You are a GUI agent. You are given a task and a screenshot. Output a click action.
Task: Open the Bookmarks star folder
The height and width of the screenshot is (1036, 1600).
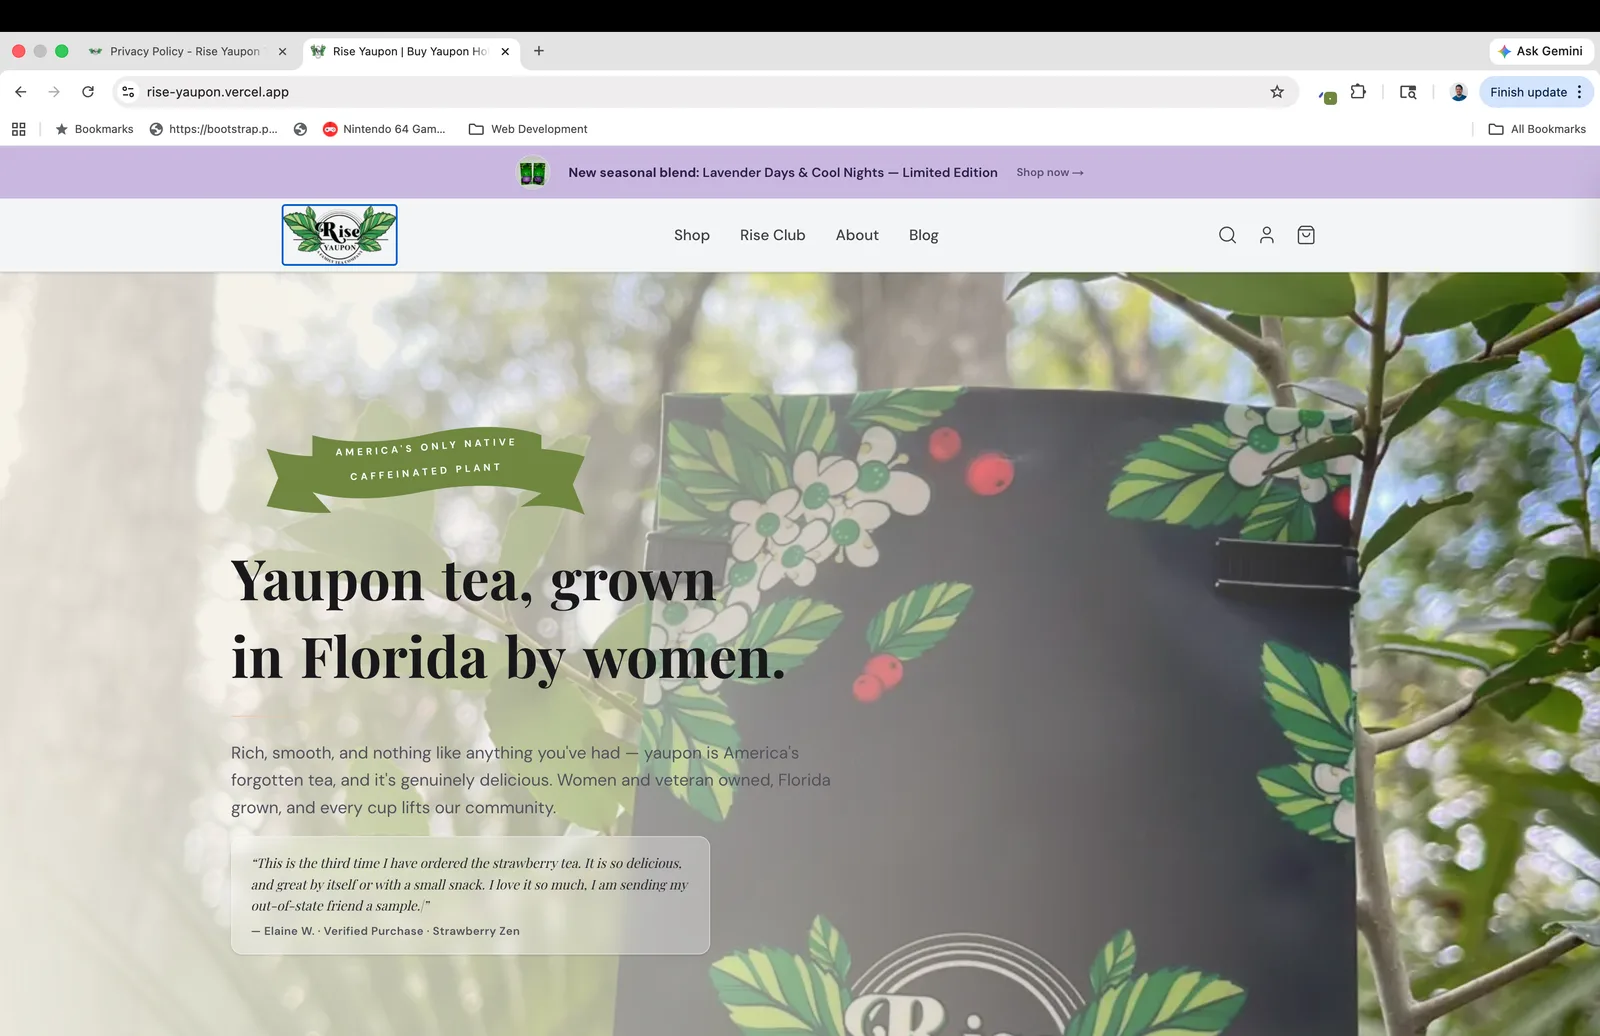point(94,129)
